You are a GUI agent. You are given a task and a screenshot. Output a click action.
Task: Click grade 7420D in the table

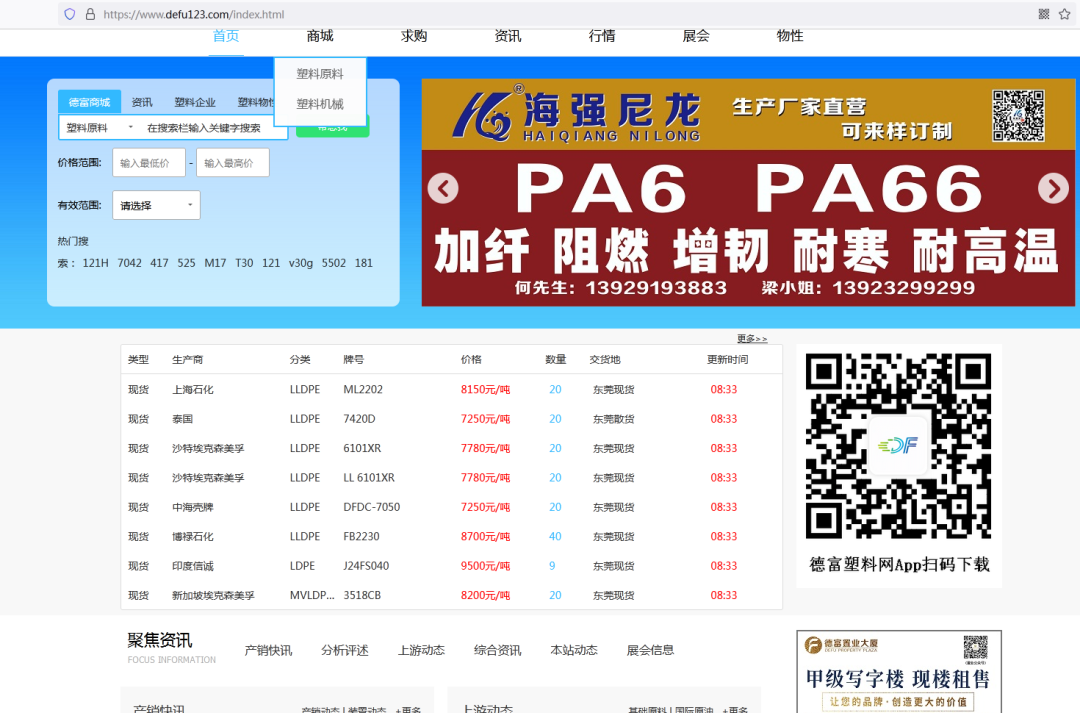click(x=360, y=419)
